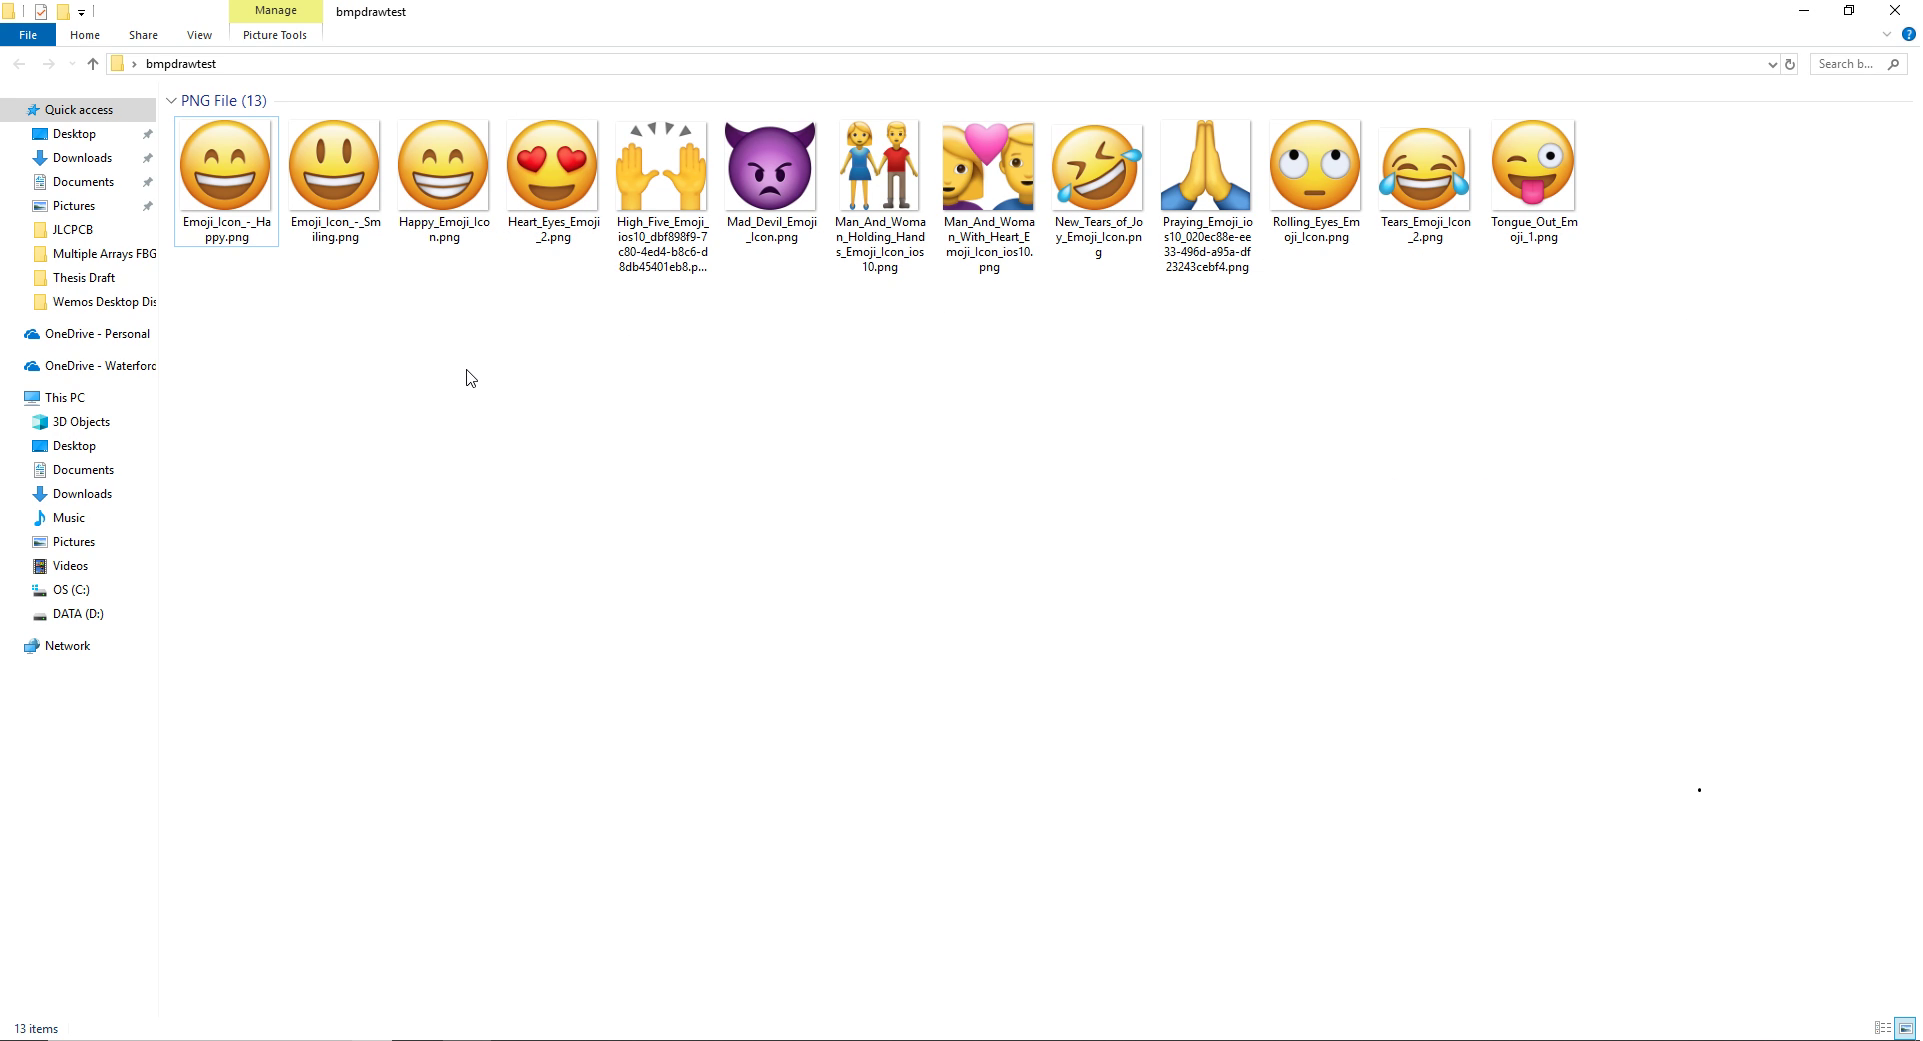The image size is (1923, 1041).
Task: Open Quick access in navigation pane
Action: click(79, 110)
